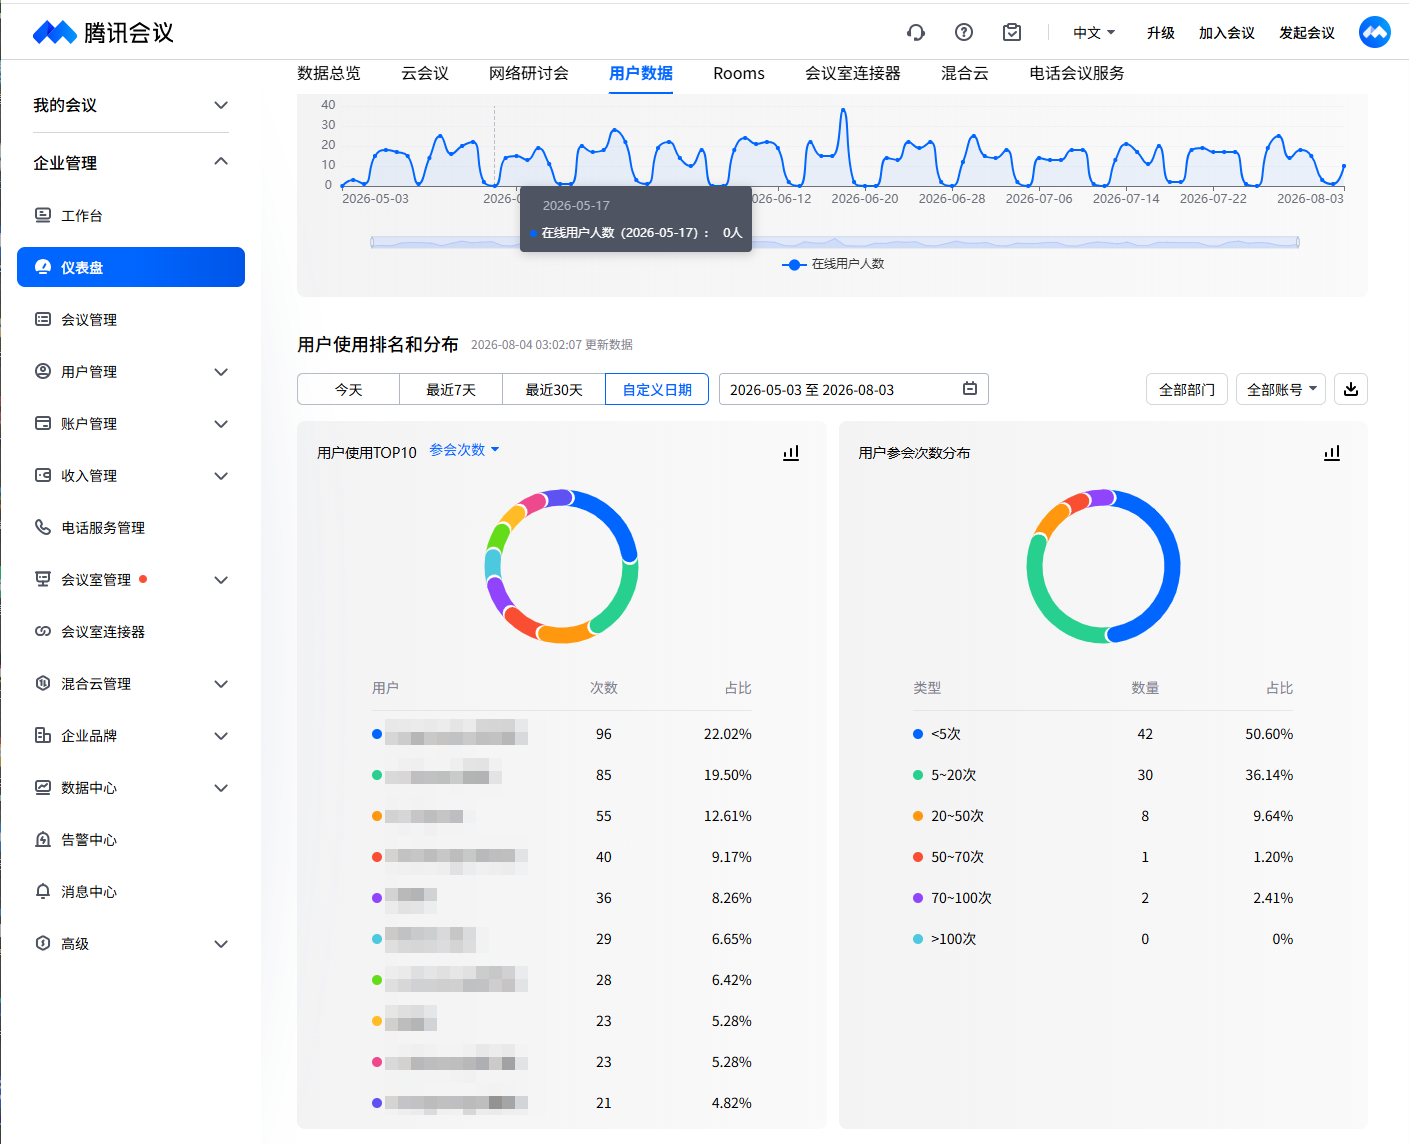Switch to the 云会议 tab

pos(425,73)
